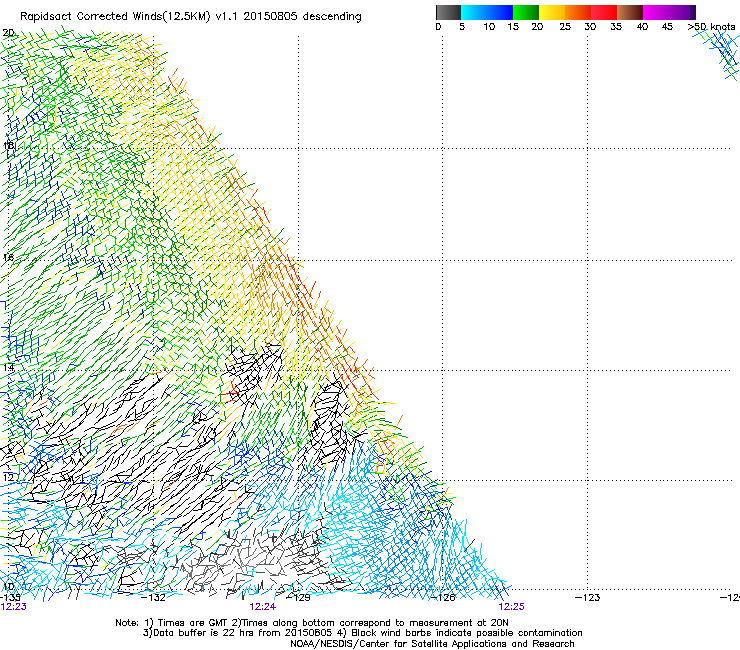This screenshot has height=650, width=740.
Task: Click longitude axis label '-129'
Action: point(299,598)
